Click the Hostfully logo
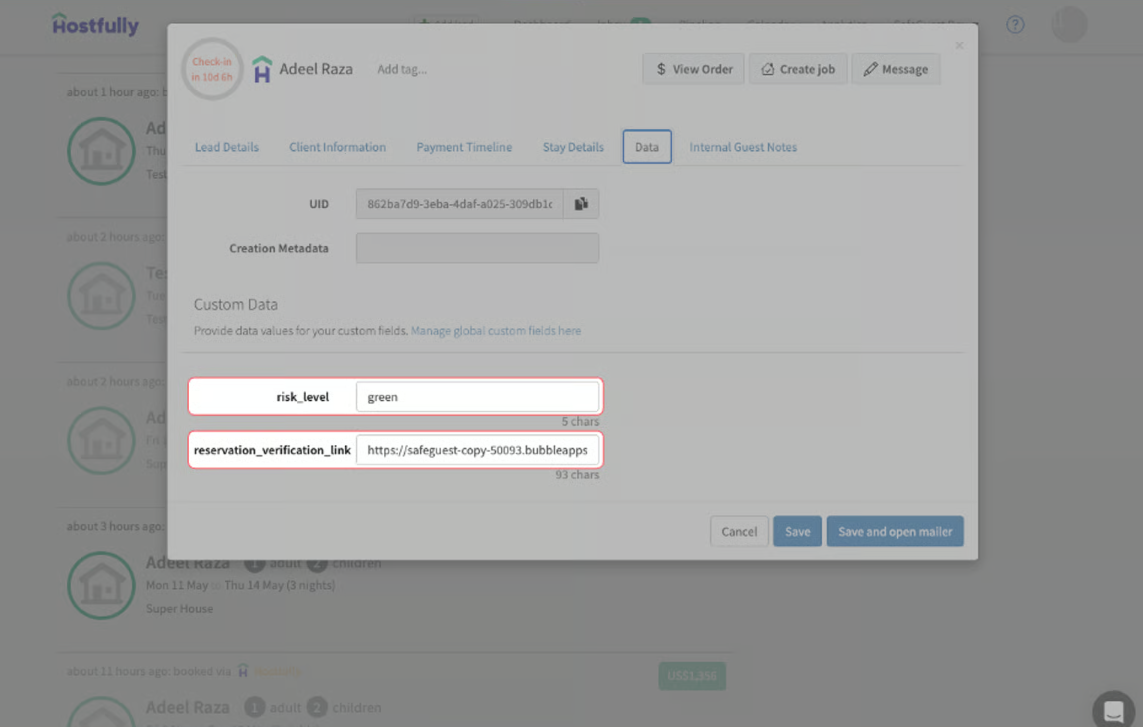Image resolution: width=1143 pixels, height=727 pixels. 95,25
